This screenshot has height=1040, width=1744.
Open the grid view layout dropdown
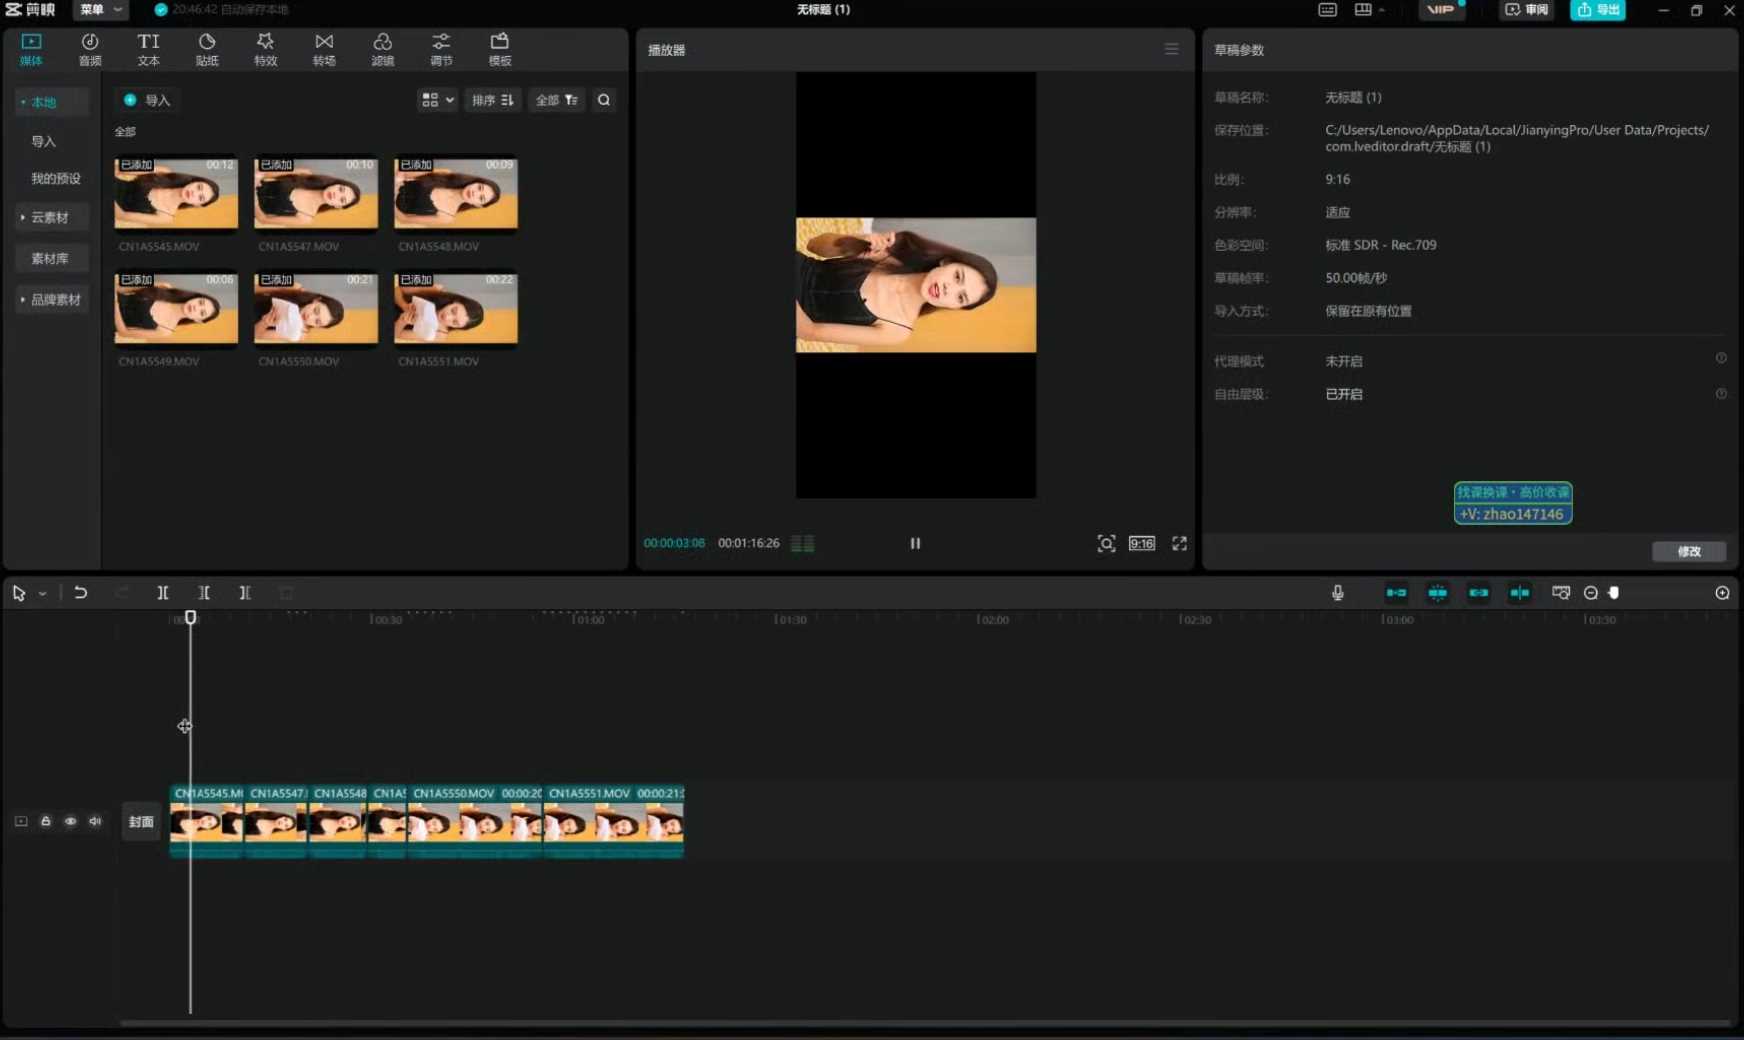438,100
